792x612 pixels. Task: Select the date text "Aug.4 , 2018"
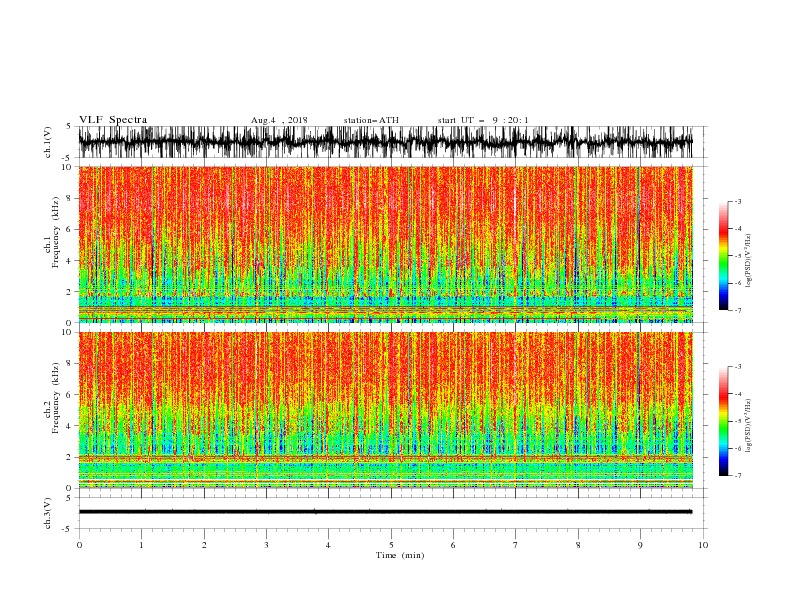(279, 120)
